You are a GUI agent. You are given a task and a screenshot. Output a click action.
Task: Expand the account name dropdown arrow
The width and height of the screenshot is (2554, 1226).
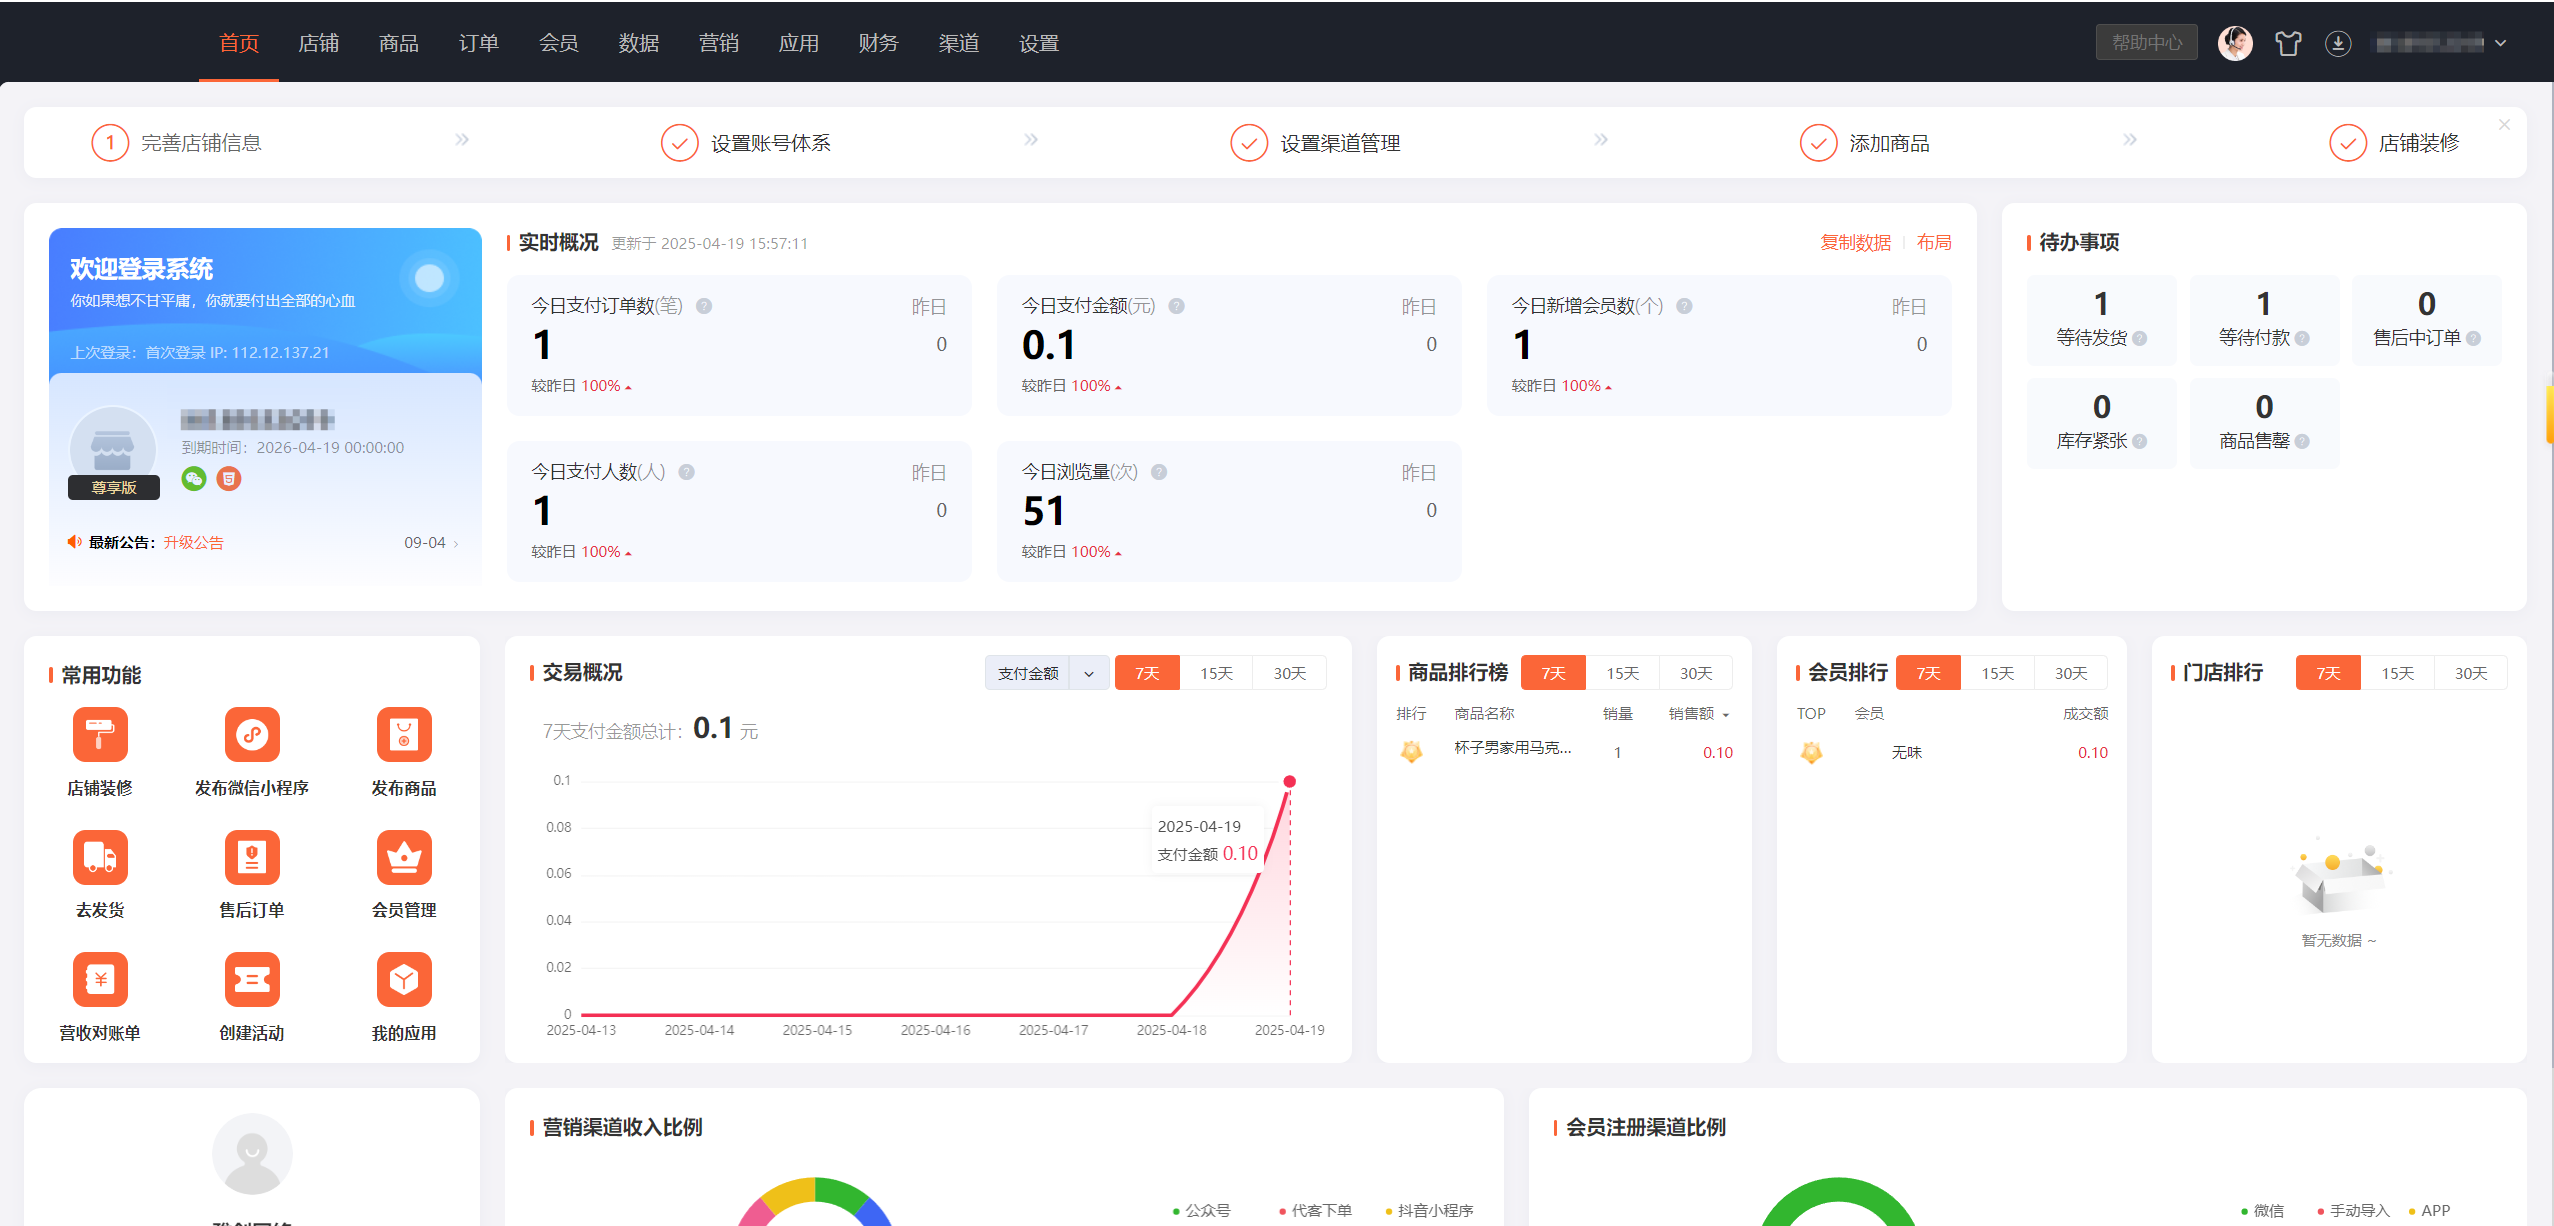coord(2501,43)
